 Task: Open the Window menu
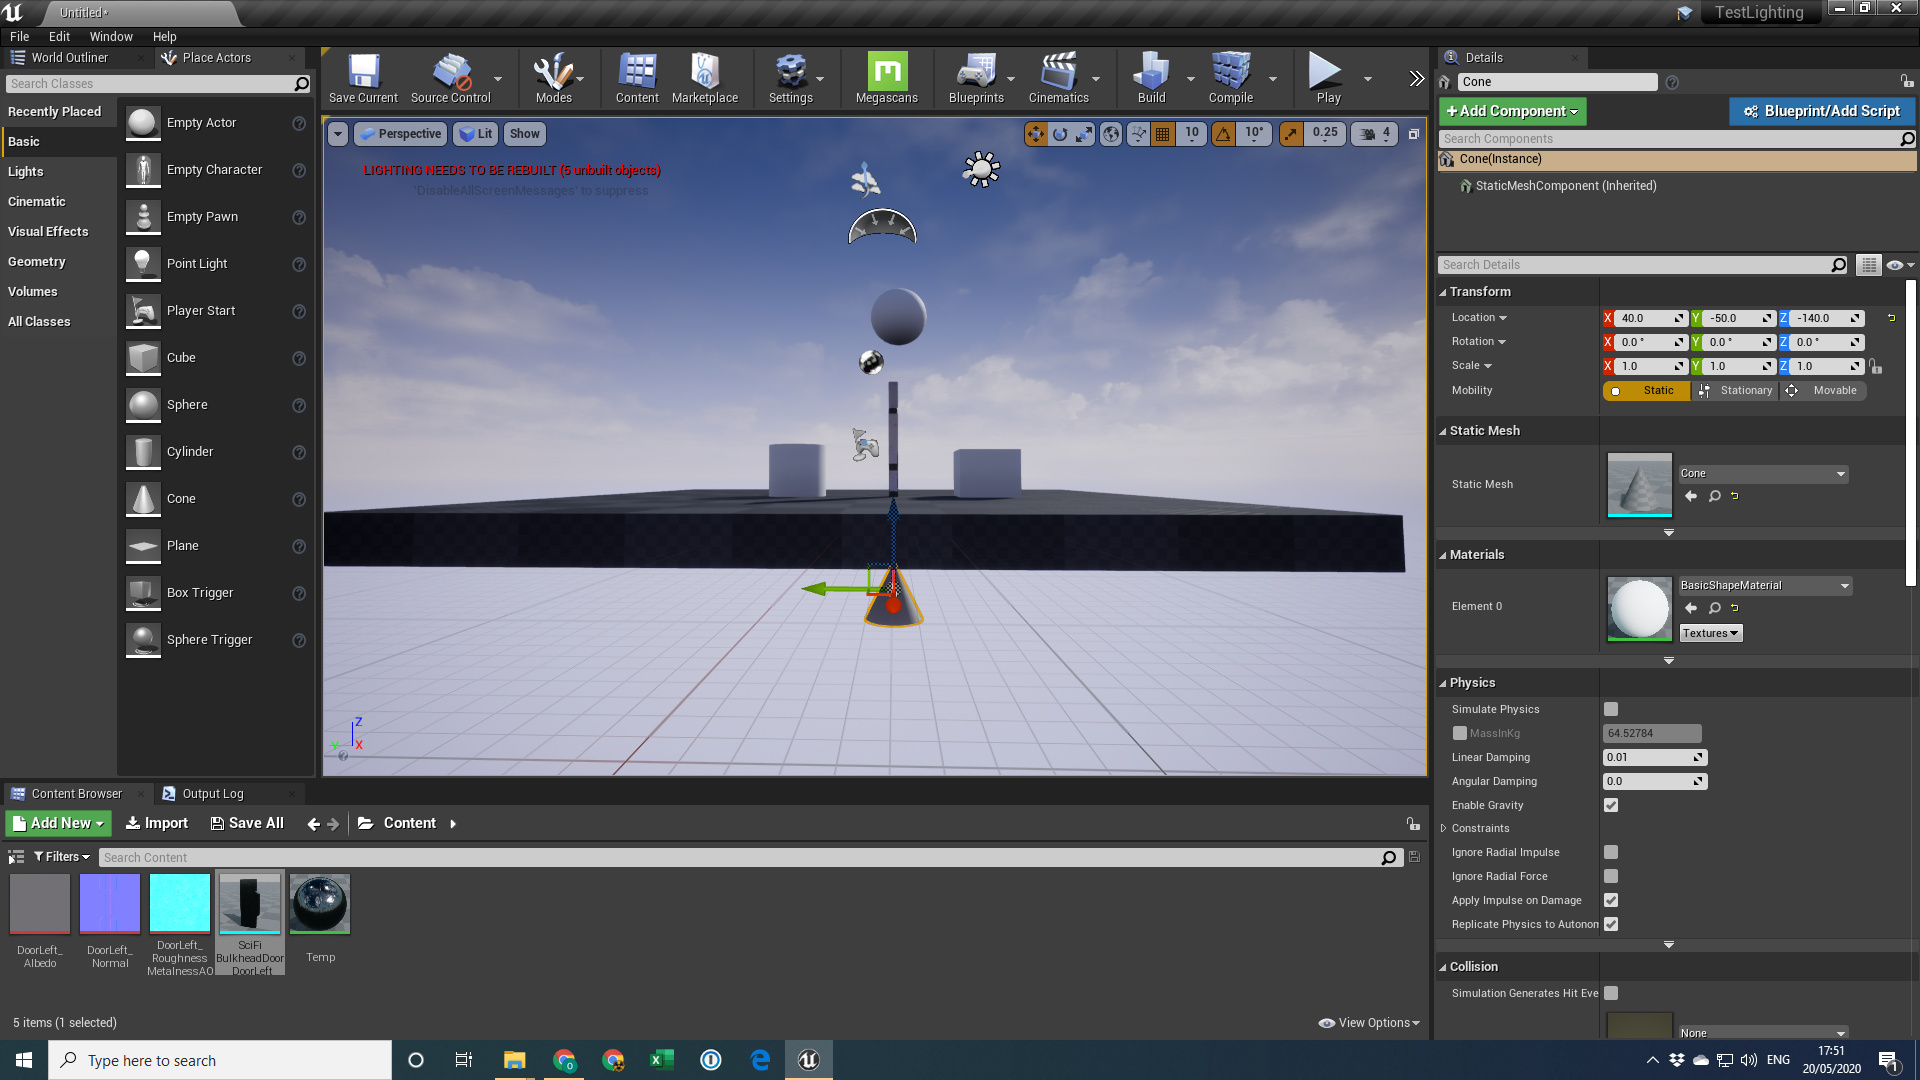(x=111, y=36)
